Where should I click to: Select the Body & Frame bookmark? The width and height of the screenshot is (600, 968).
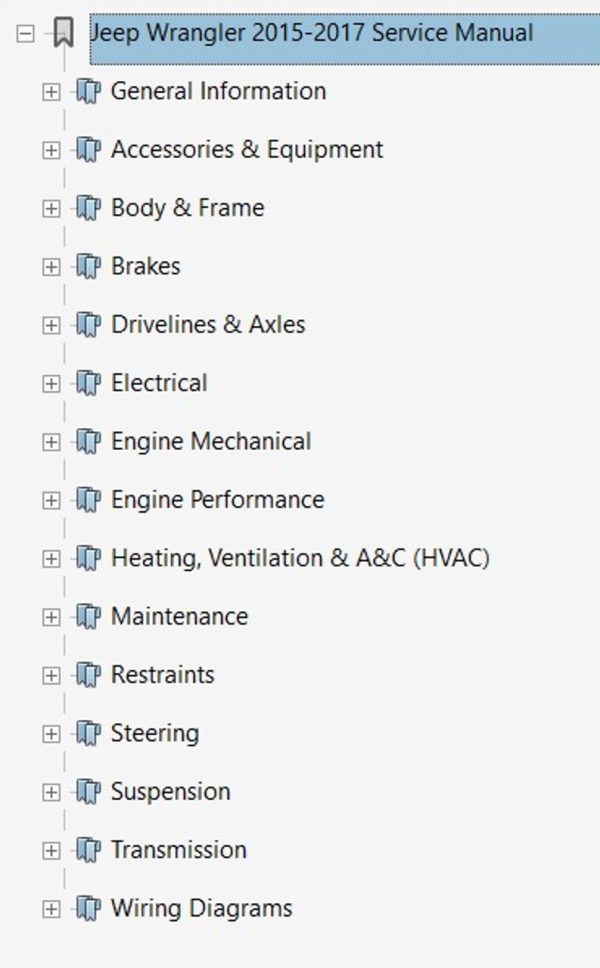[x=188, y=208]
